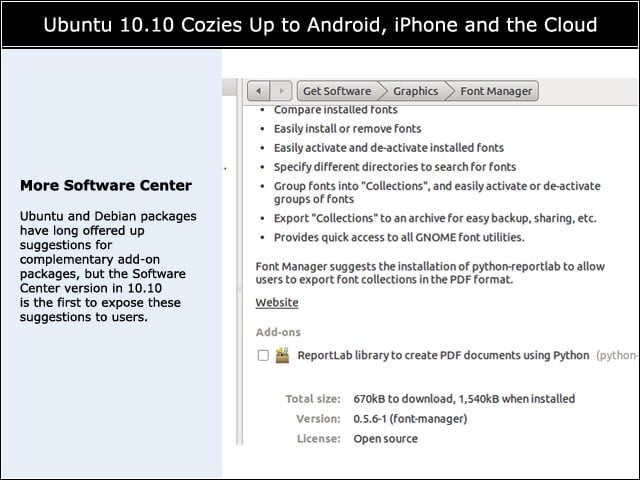This screenshot has width=640, height=480.
Task: Click the back navigation arrow
Action: click(x=258, y=91)
